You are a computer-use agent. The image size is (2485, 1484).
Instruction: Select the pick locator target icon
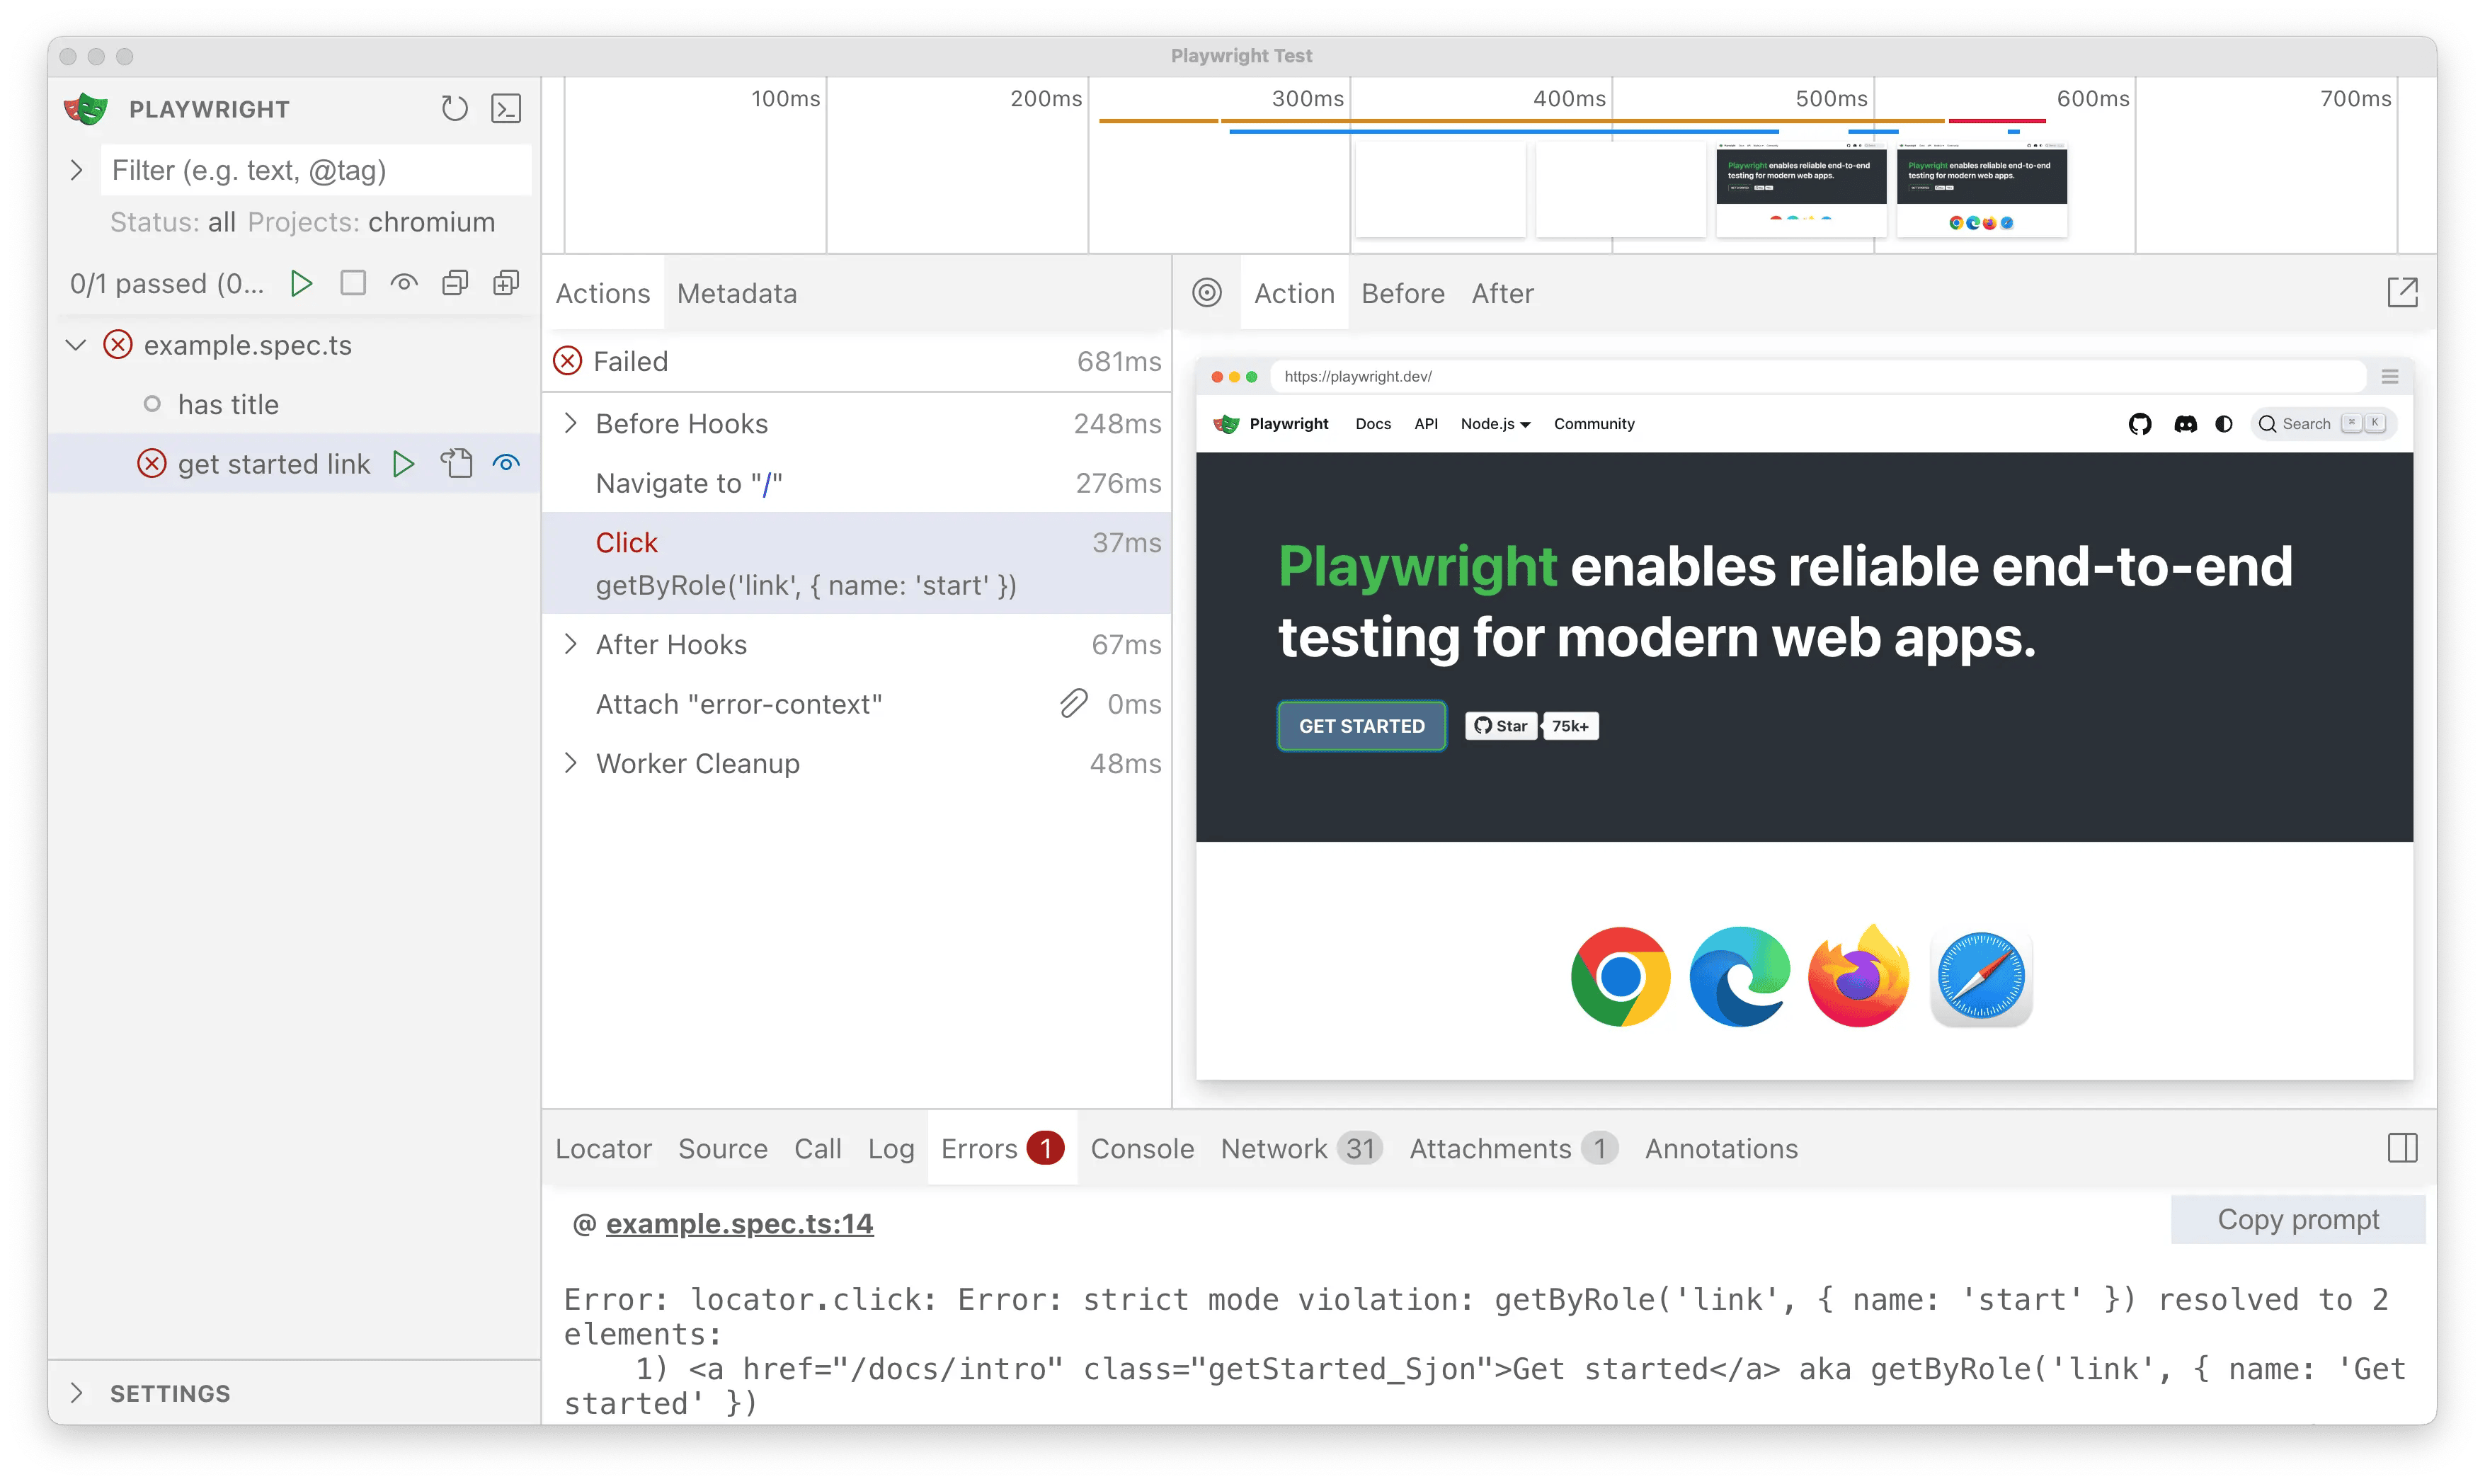(1208, 292)
